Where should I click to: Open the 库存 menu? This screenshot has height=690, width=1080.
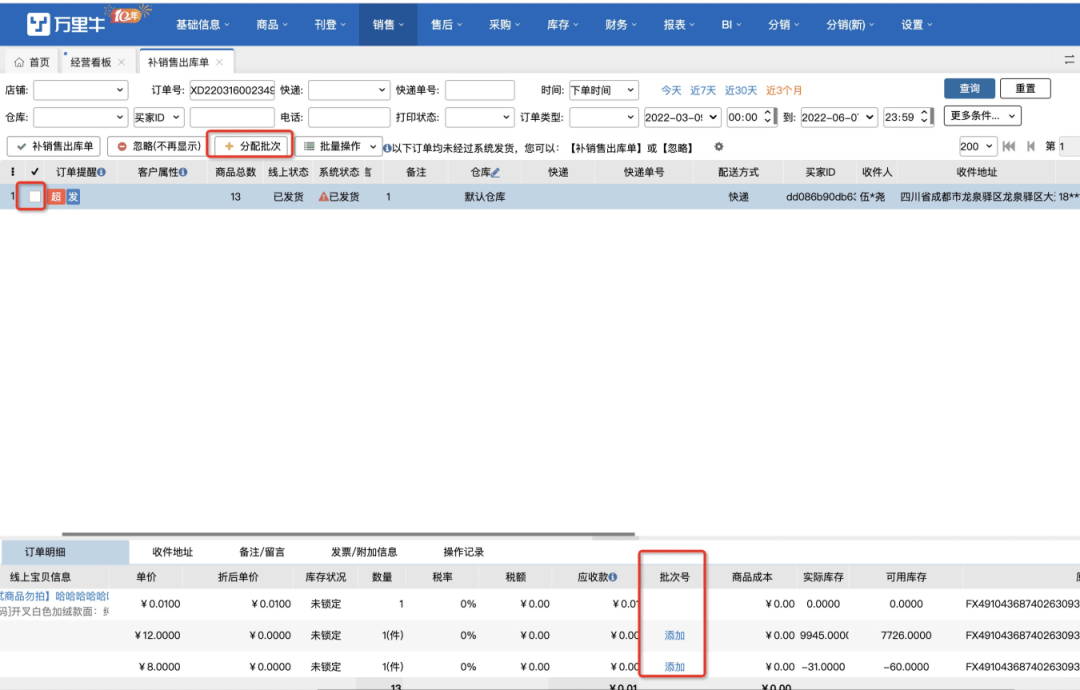[x=563, y=25]
